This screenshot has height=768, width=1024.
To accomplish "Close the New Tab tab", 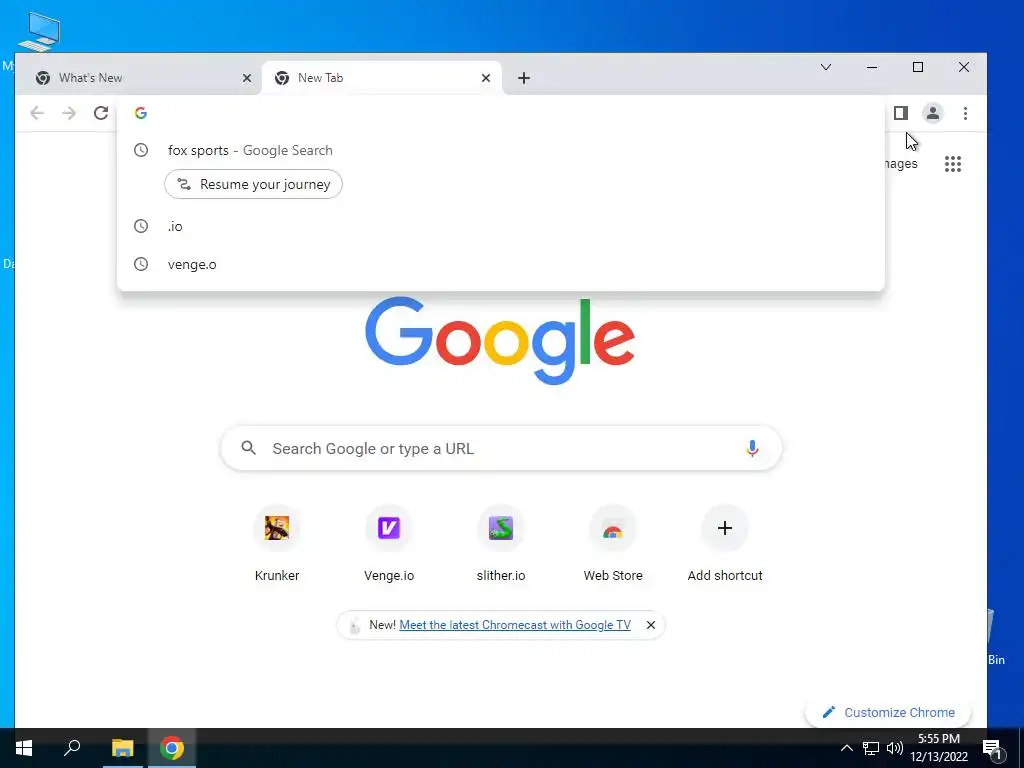I will 486,78.
